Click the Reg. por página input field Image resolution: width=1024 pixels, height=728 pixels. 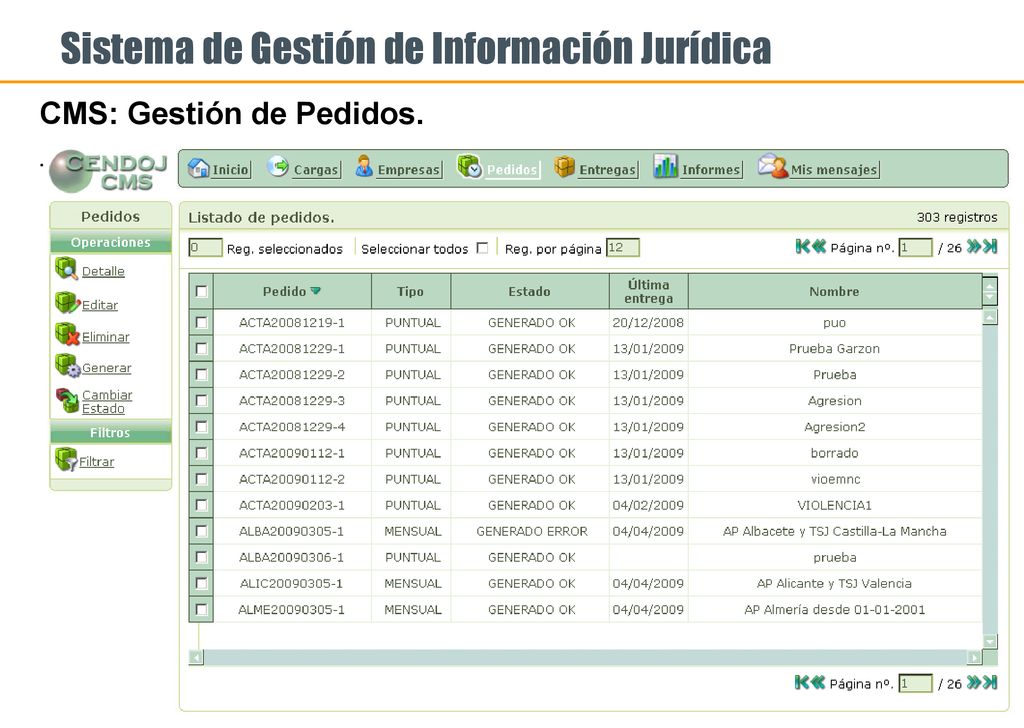pos(622,248)
